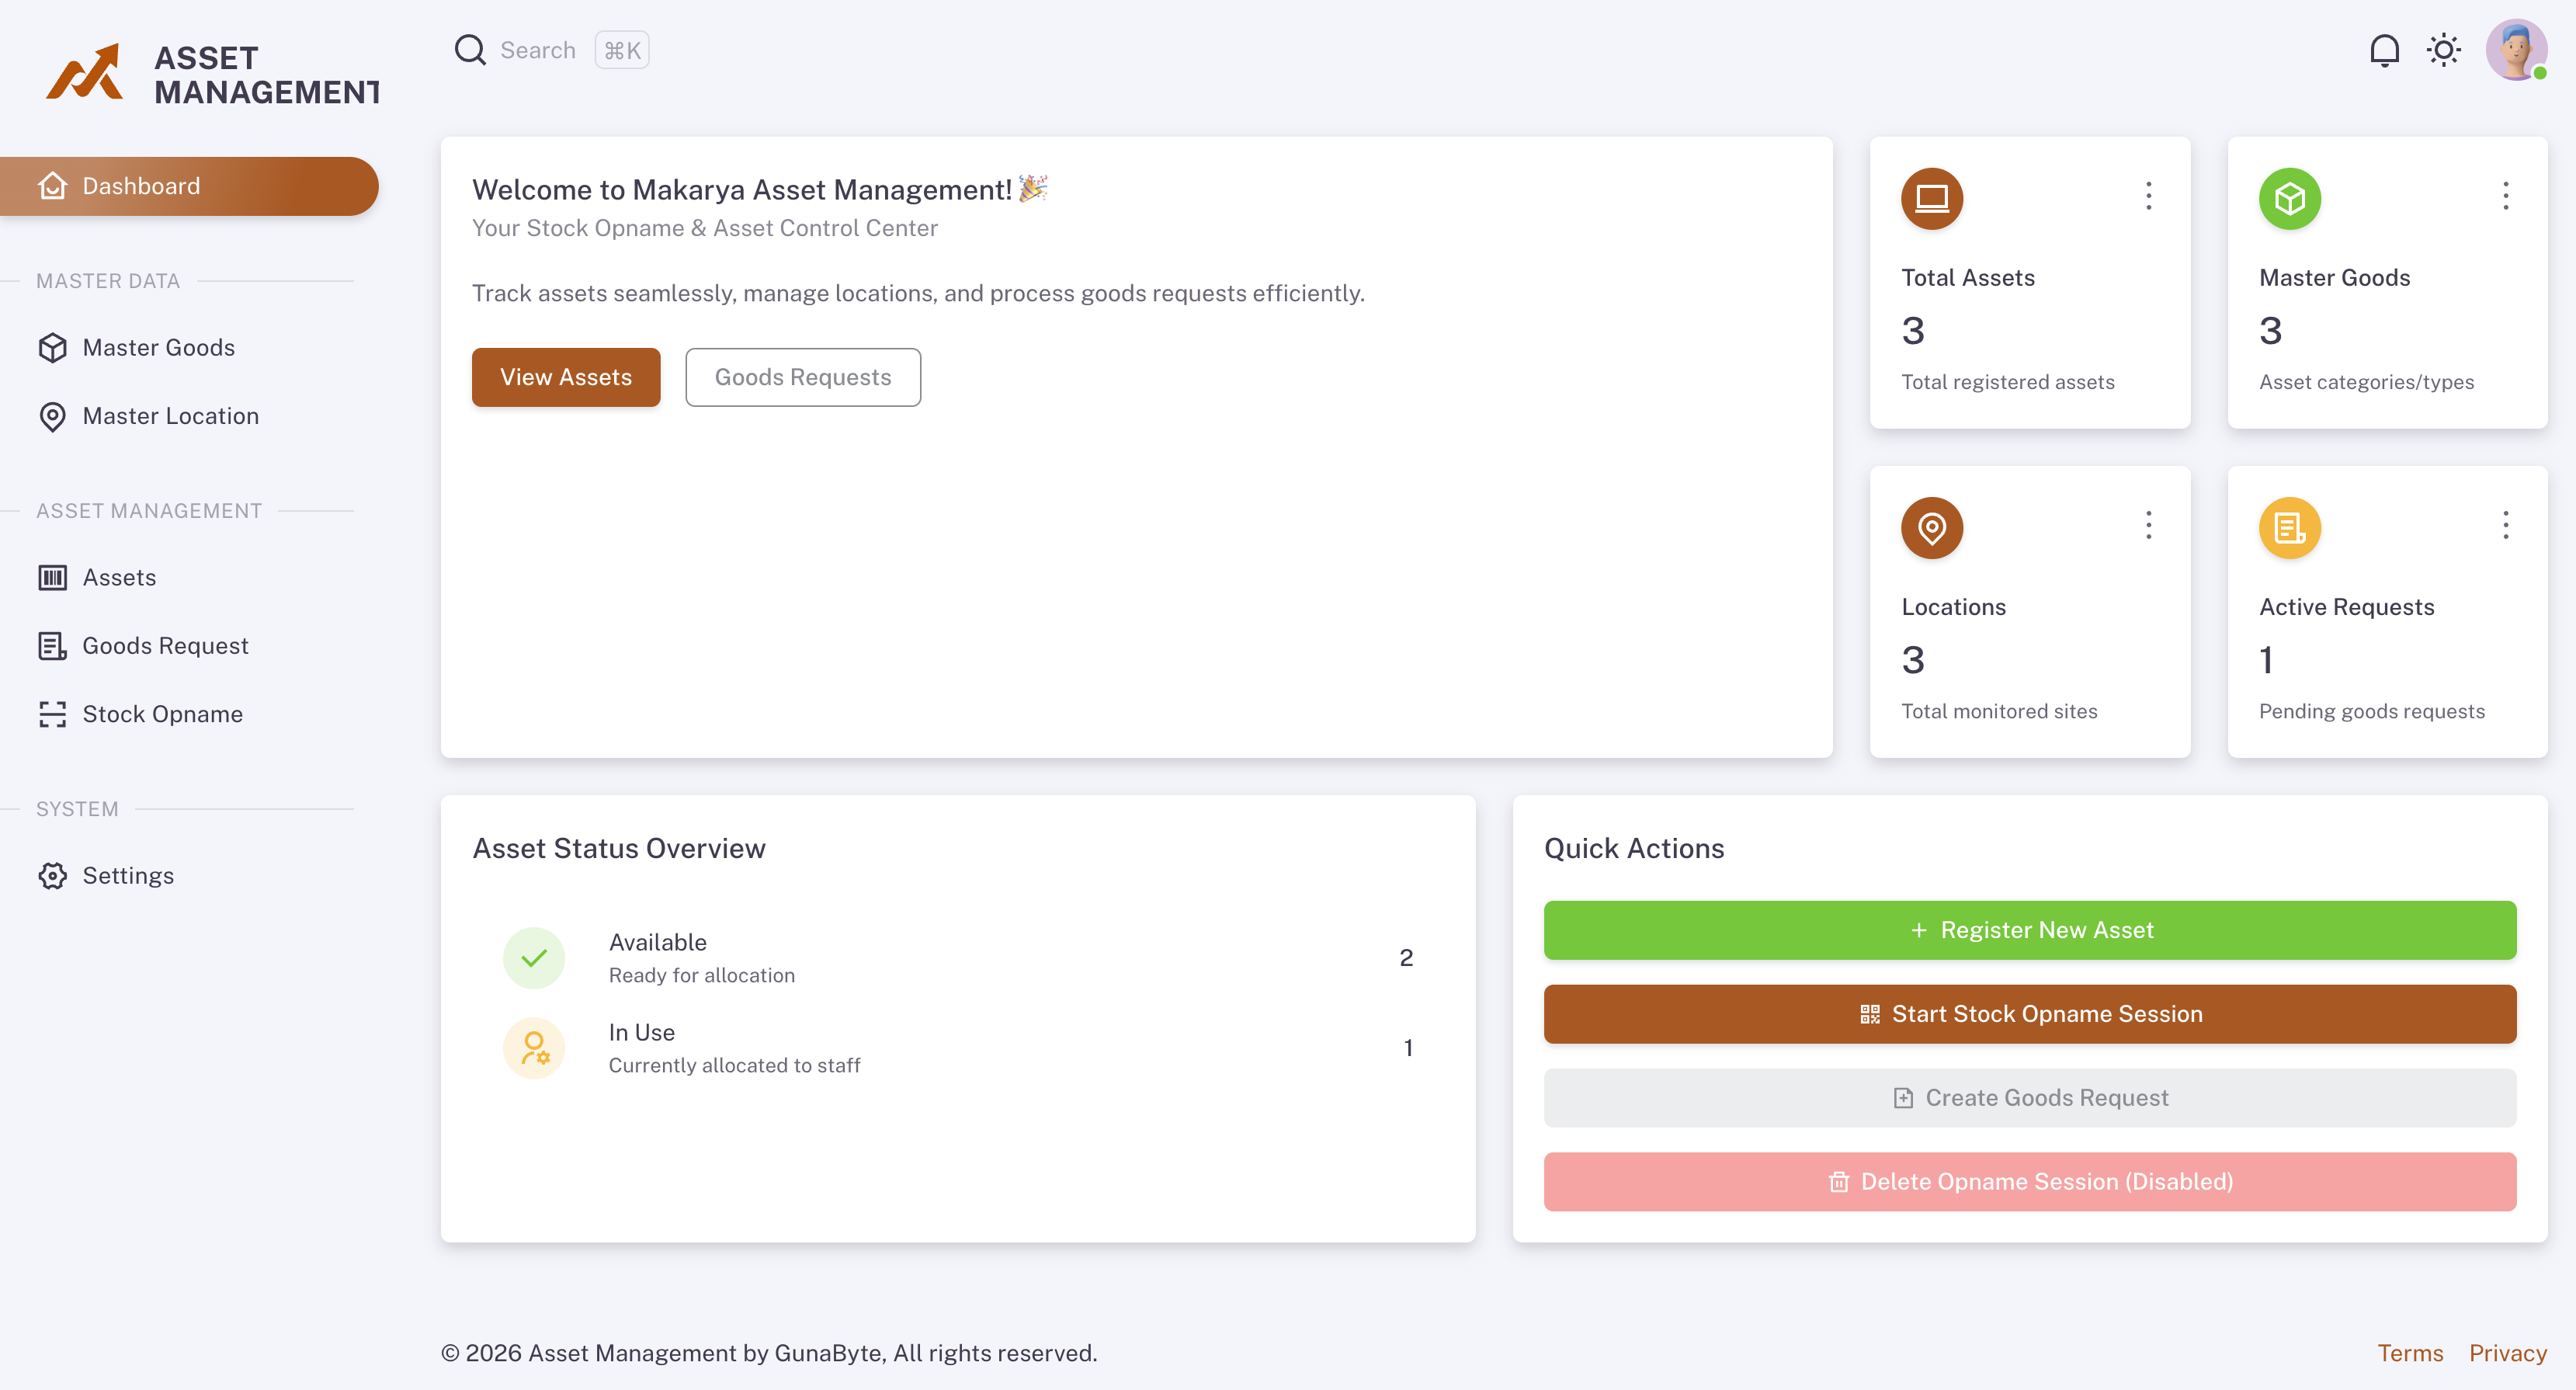Click the Settings gear icon in sidebar
The width and height of the screenshot is (2576, 1390).
(x=53, y=876)
